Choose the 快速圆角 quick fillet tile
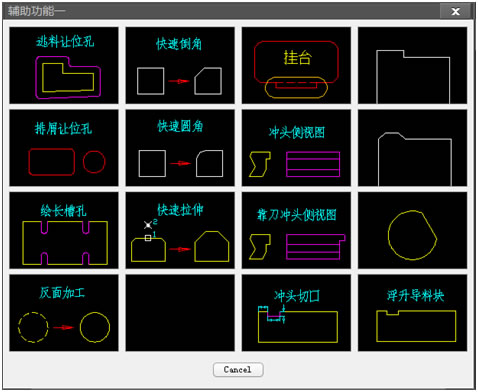The image size is (478, 392). (x=180, y=148)
